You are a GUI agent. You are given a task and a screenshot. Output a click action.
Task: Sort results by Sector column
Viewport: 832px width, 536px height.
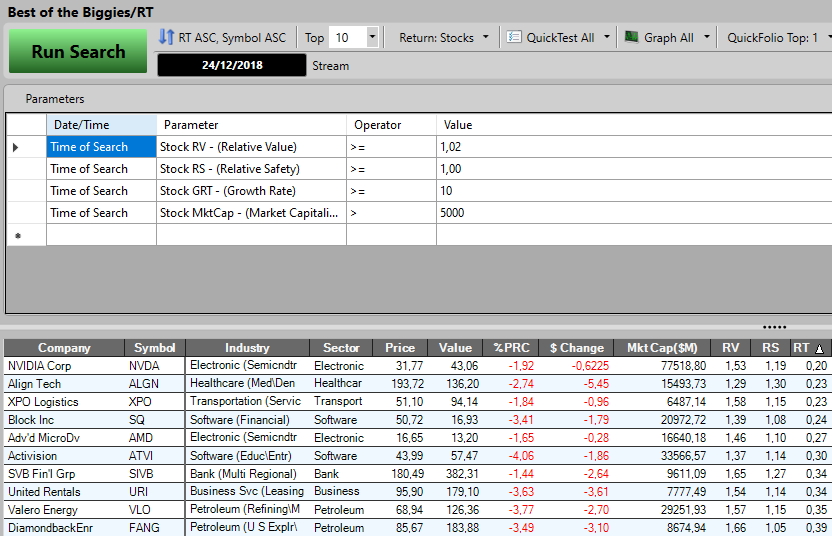341,348
